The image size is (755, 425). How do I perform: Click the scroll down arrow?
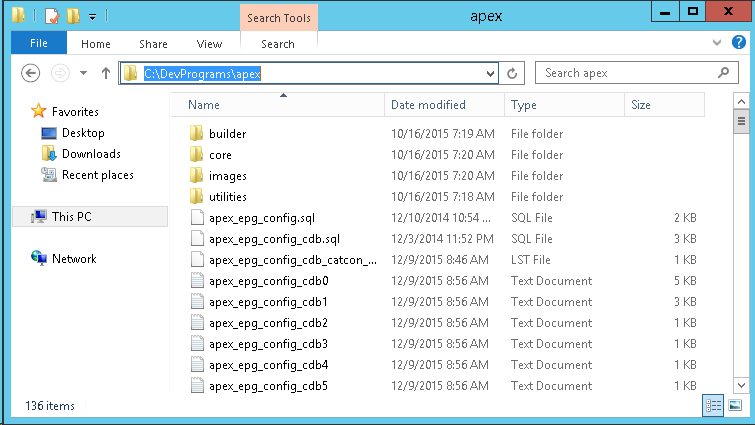pos(741,385)
